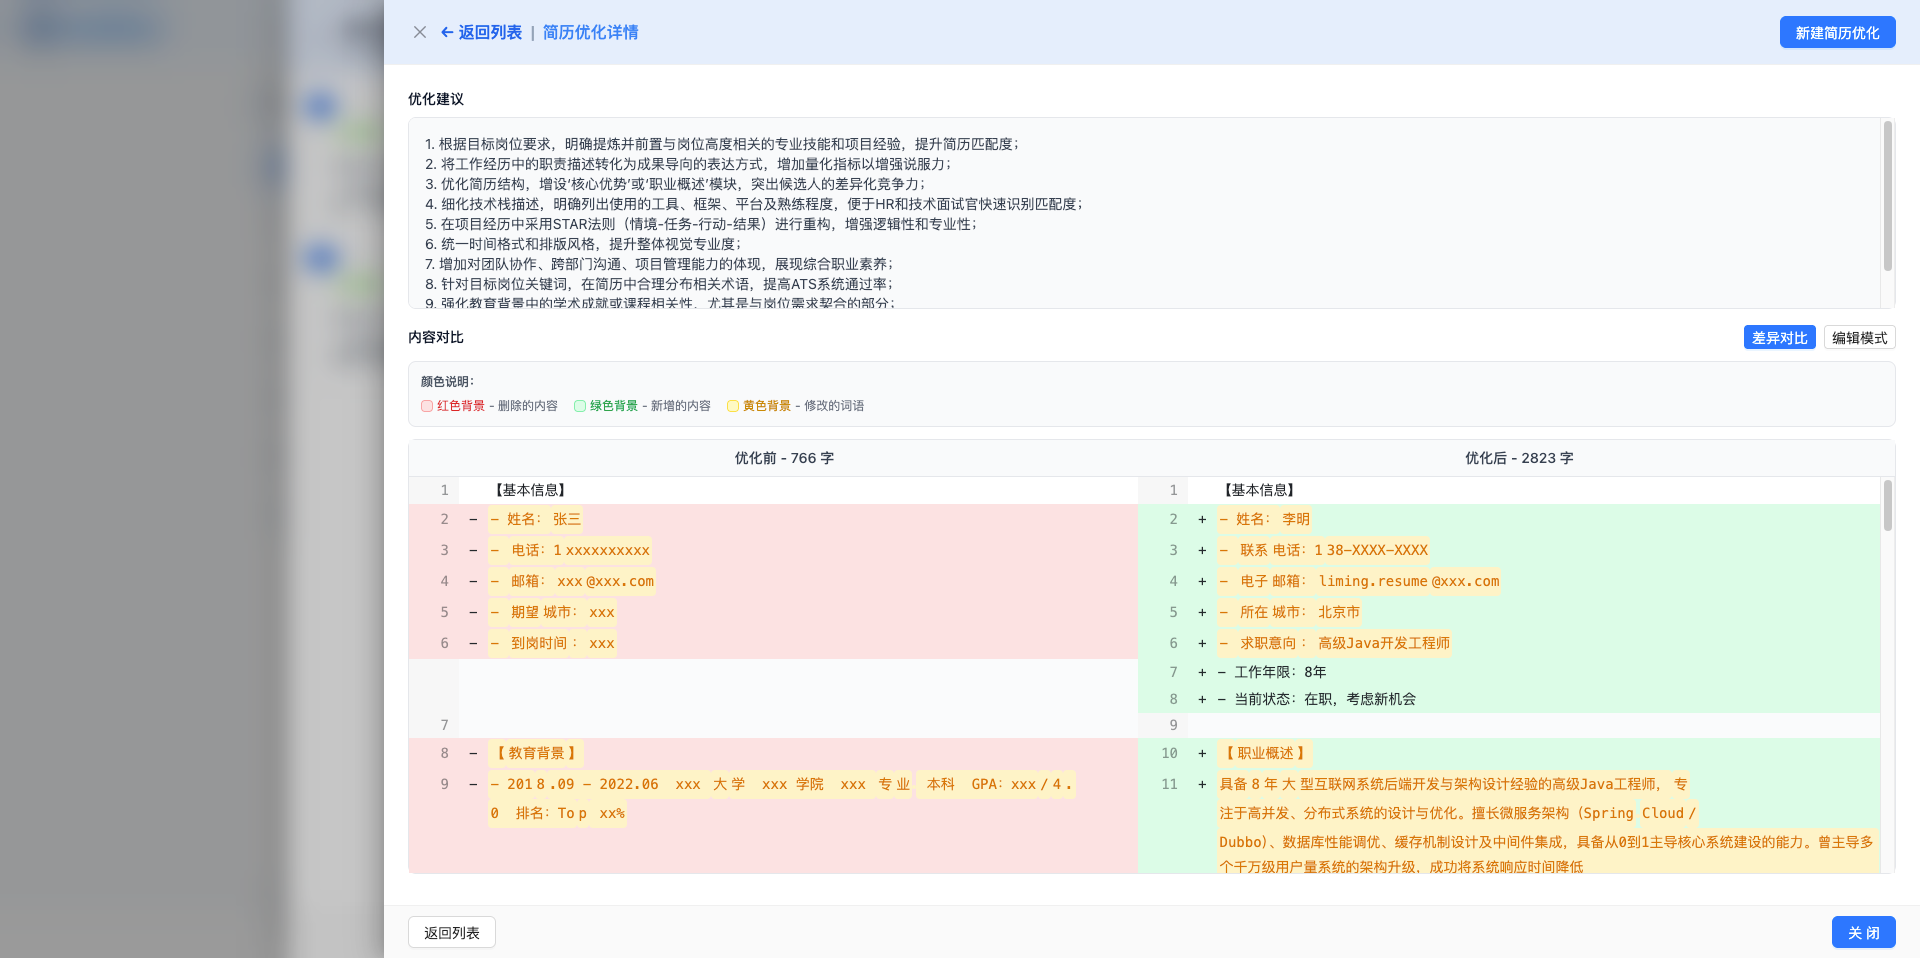
Task: Click the 关闭 button at bottom right
Action: pos(1863,931)
